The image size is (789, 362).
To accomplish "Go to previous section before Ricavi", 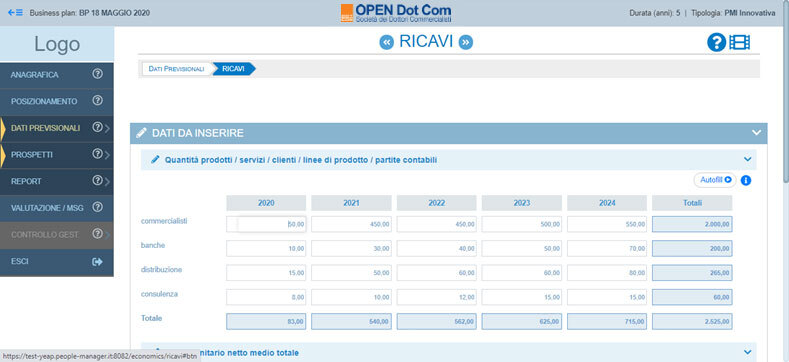I will coord(386,43).
